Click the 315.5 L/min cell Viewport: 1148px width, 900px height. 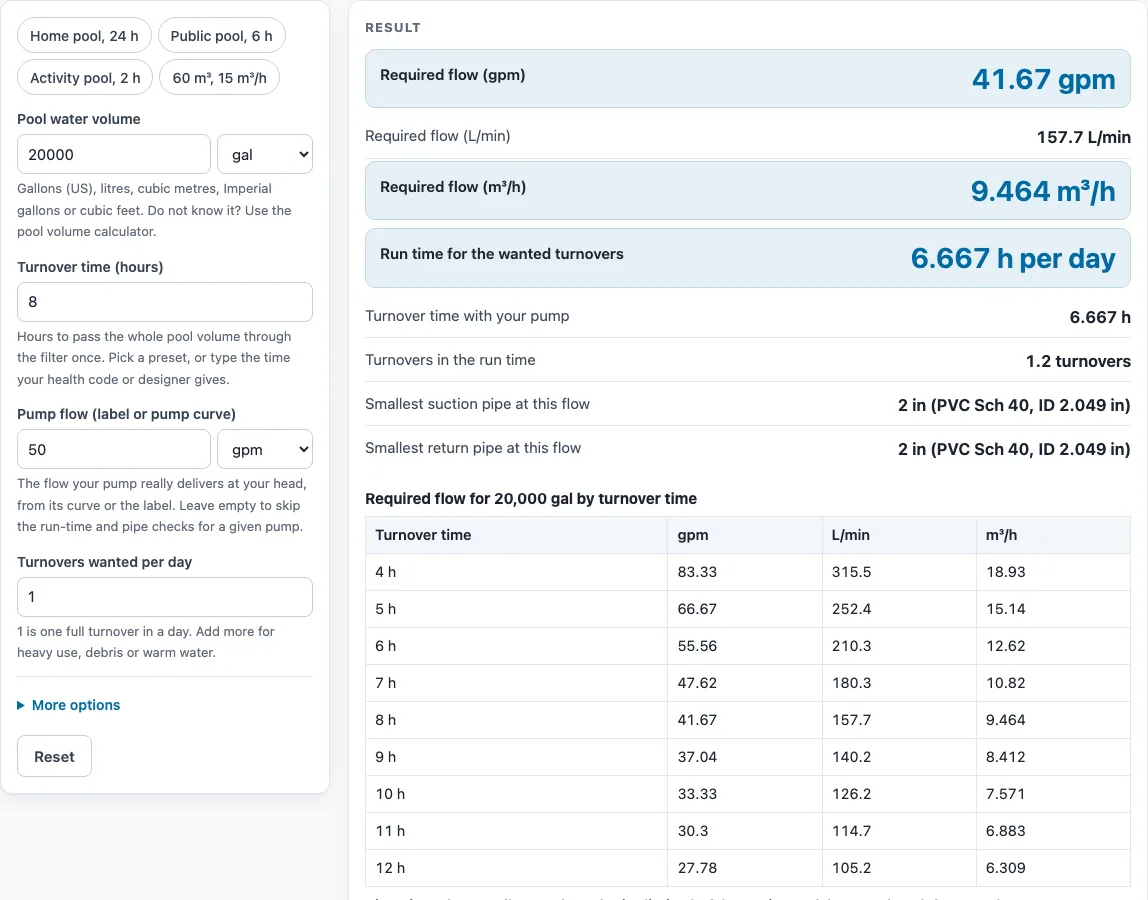[x=899, y=572]
